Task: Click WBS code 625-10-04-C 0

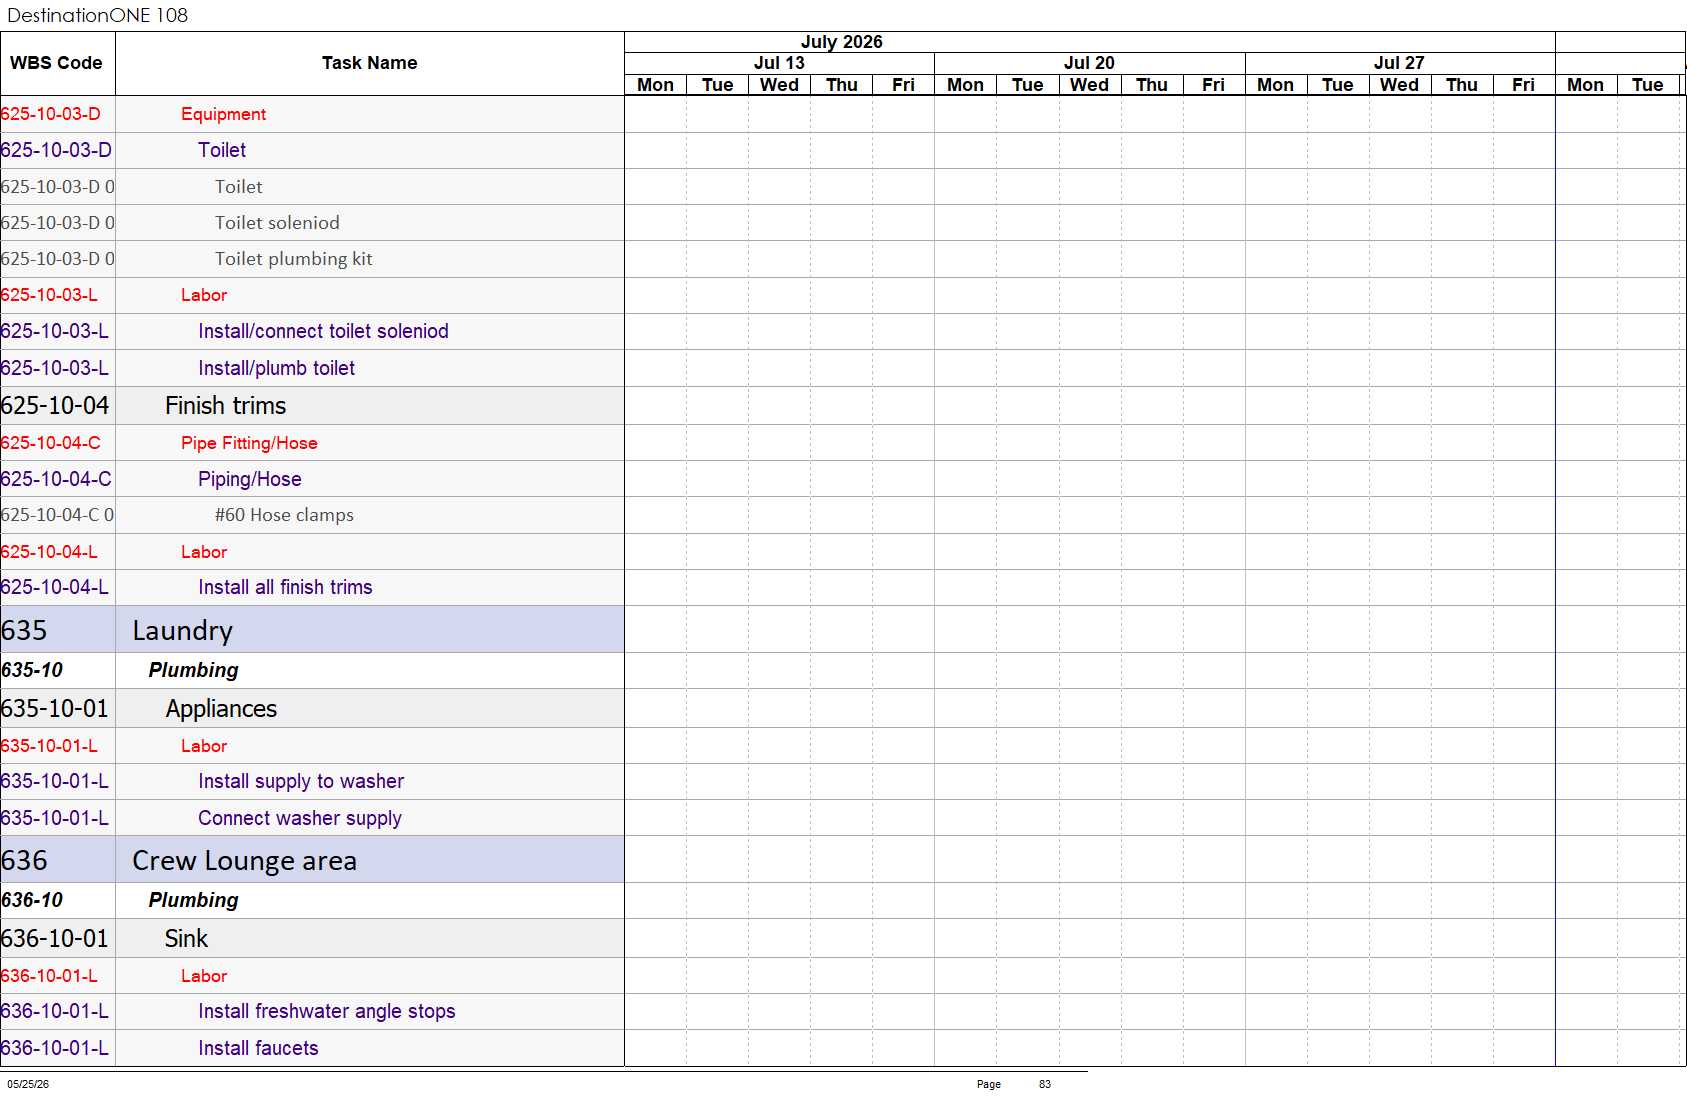Action: point(57,515)
